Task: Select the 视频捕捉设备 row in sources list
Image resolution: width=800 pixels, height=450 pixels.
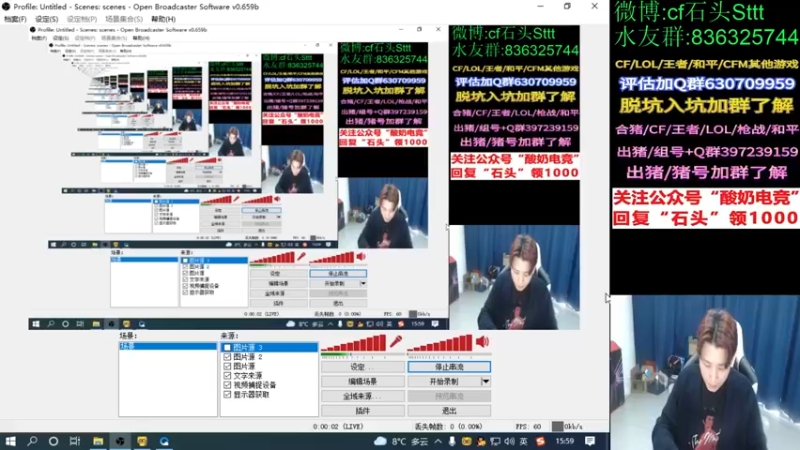Action: point(269,385)
